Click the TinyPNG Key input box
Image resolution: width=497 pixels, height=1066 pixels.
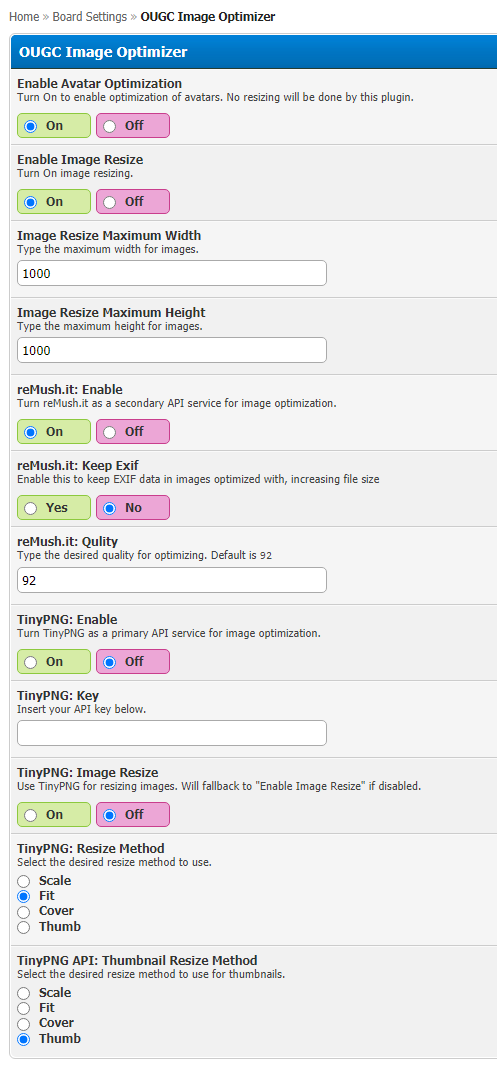tap(172, 734)
